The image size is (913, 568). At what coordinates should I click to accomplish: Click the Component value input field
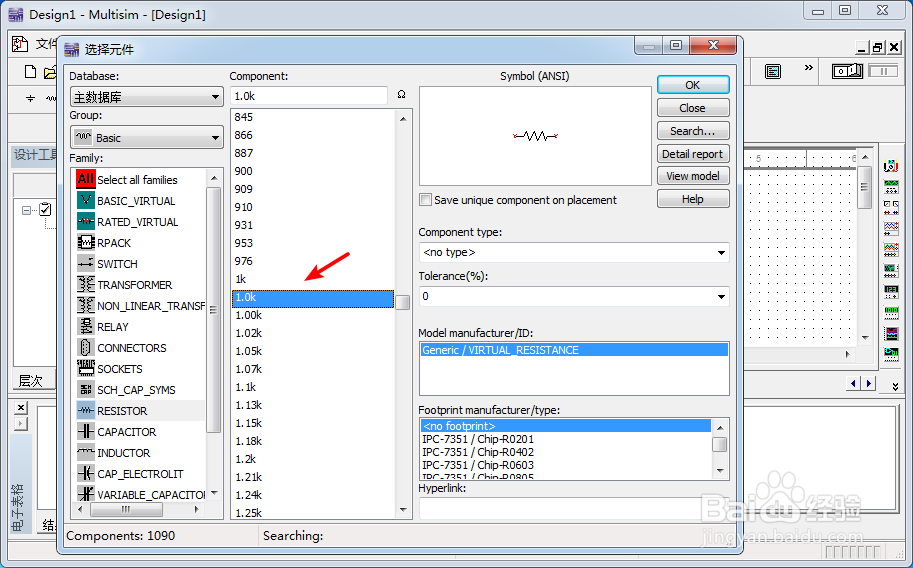point(309,96)
